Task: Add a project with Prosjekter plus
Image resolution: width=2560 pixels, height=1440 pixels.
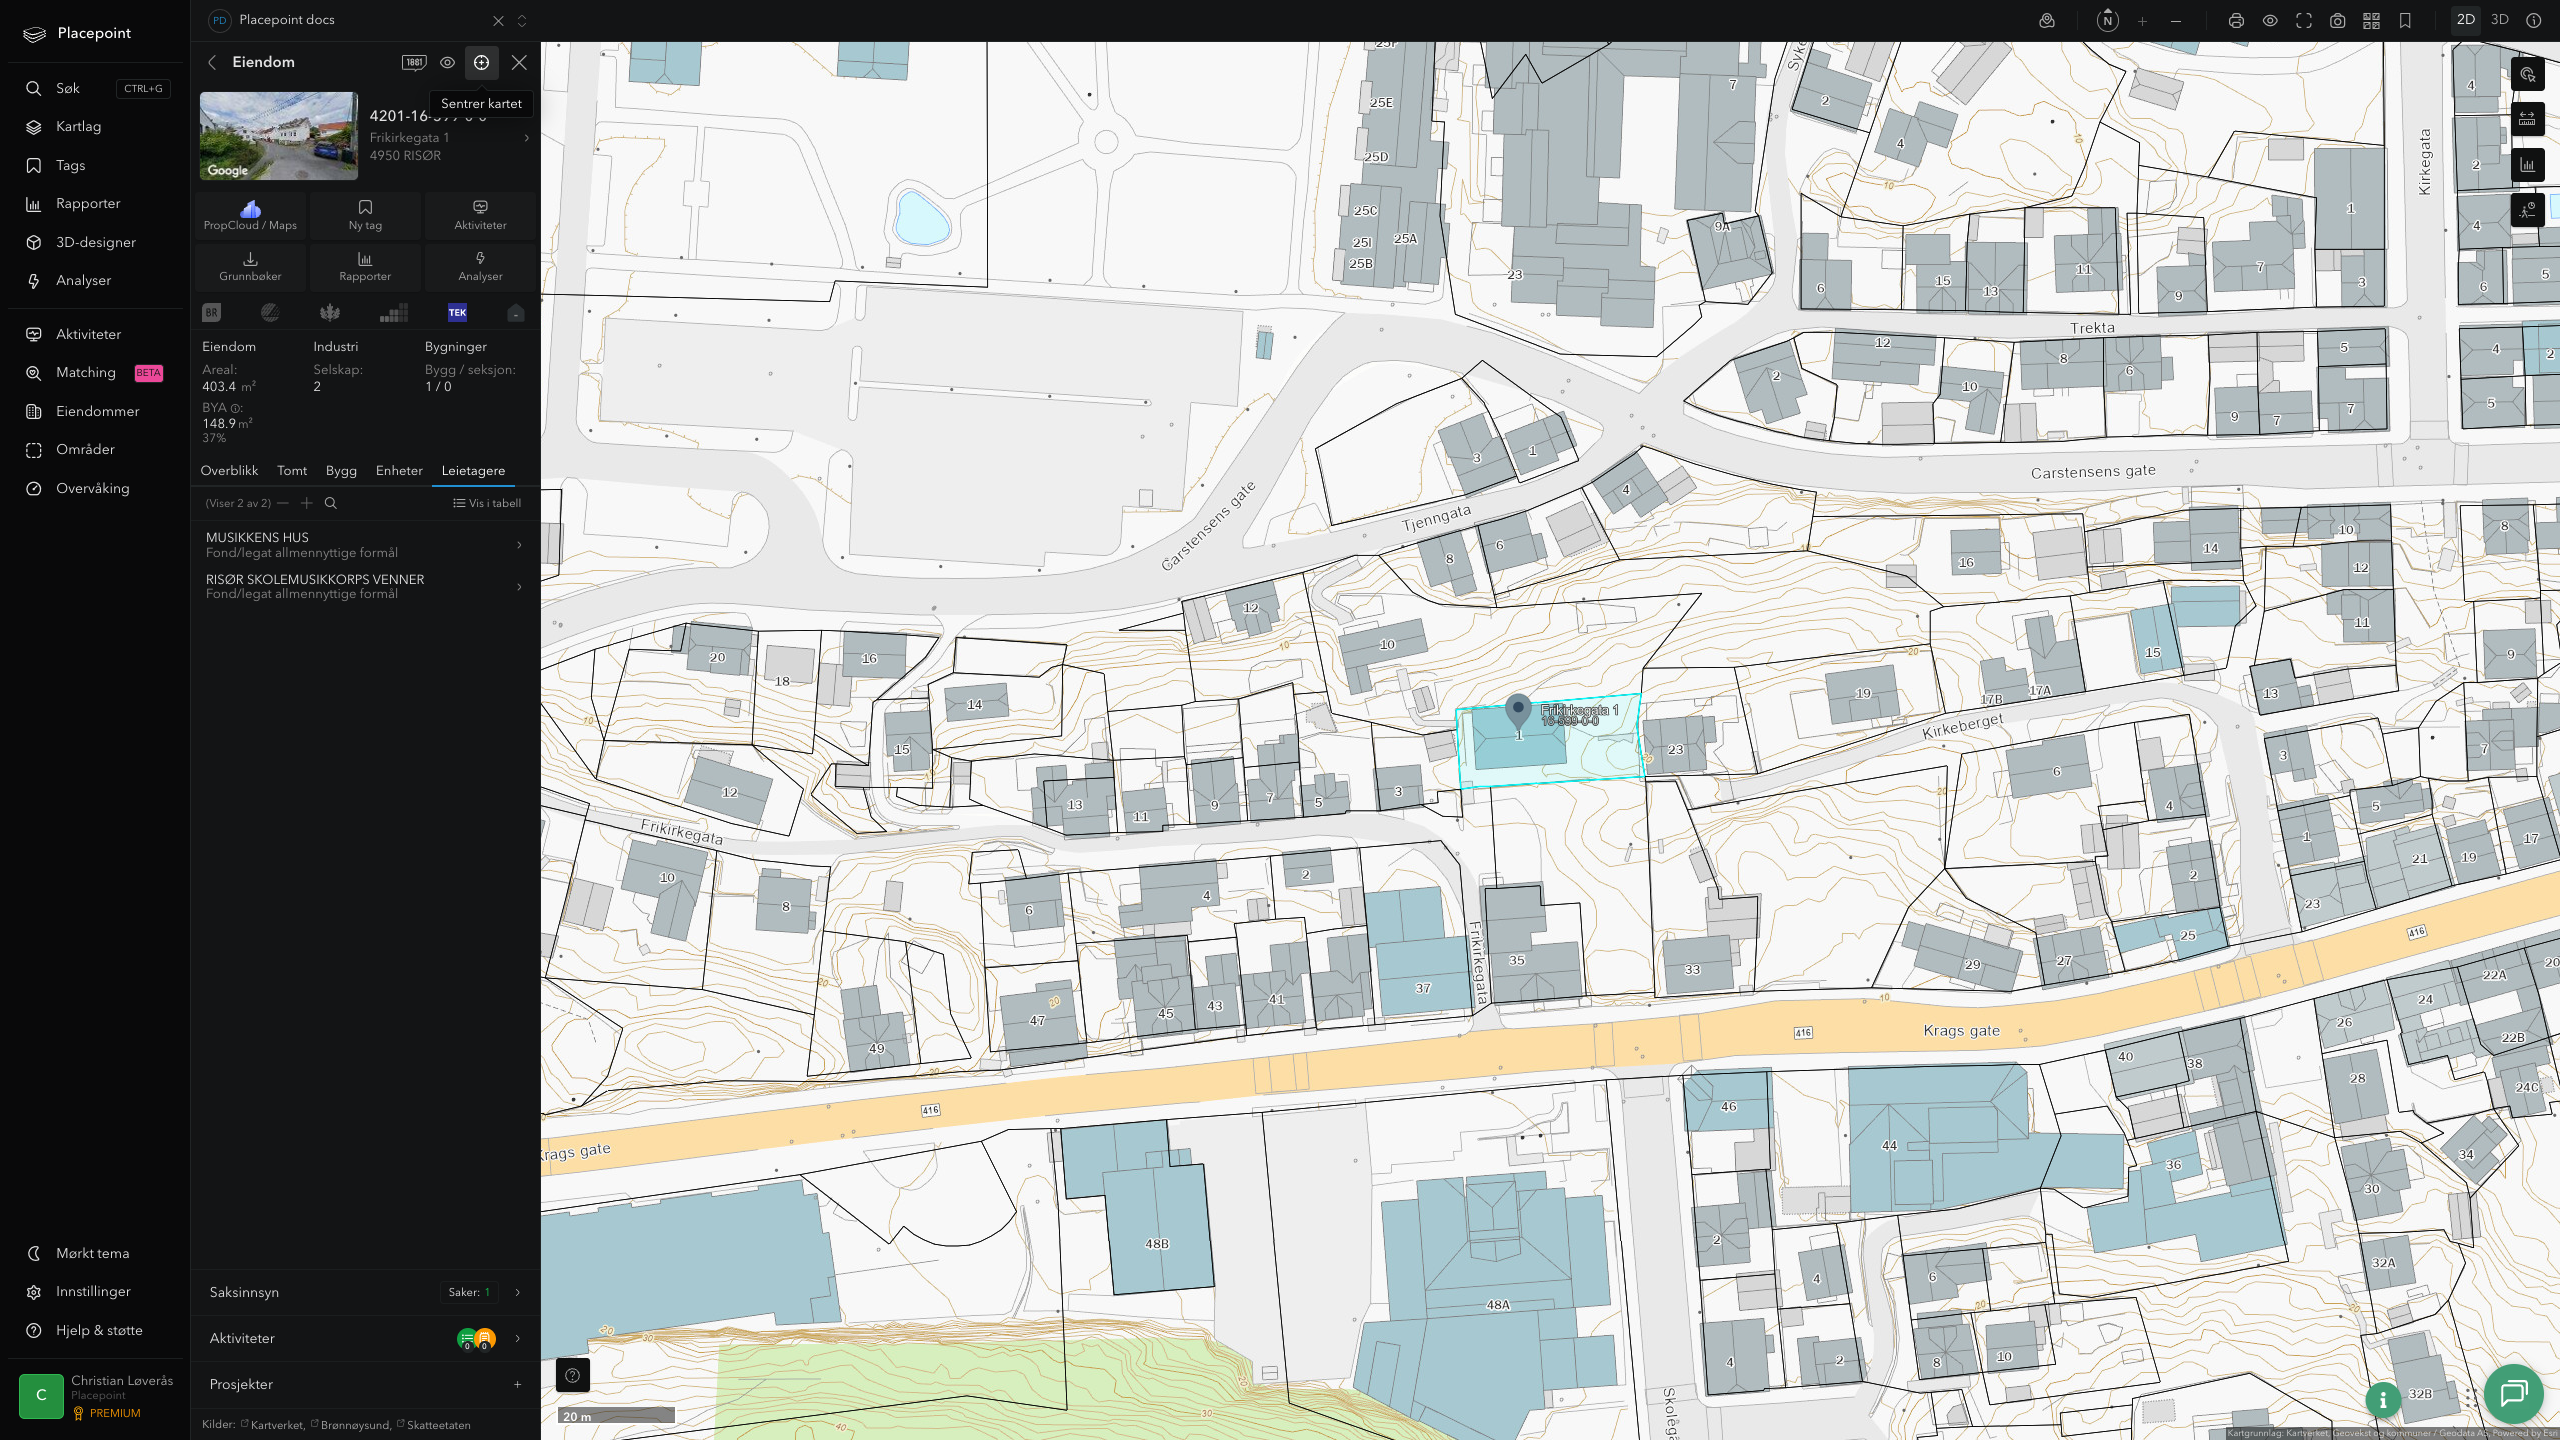Action: [517, 1385]
